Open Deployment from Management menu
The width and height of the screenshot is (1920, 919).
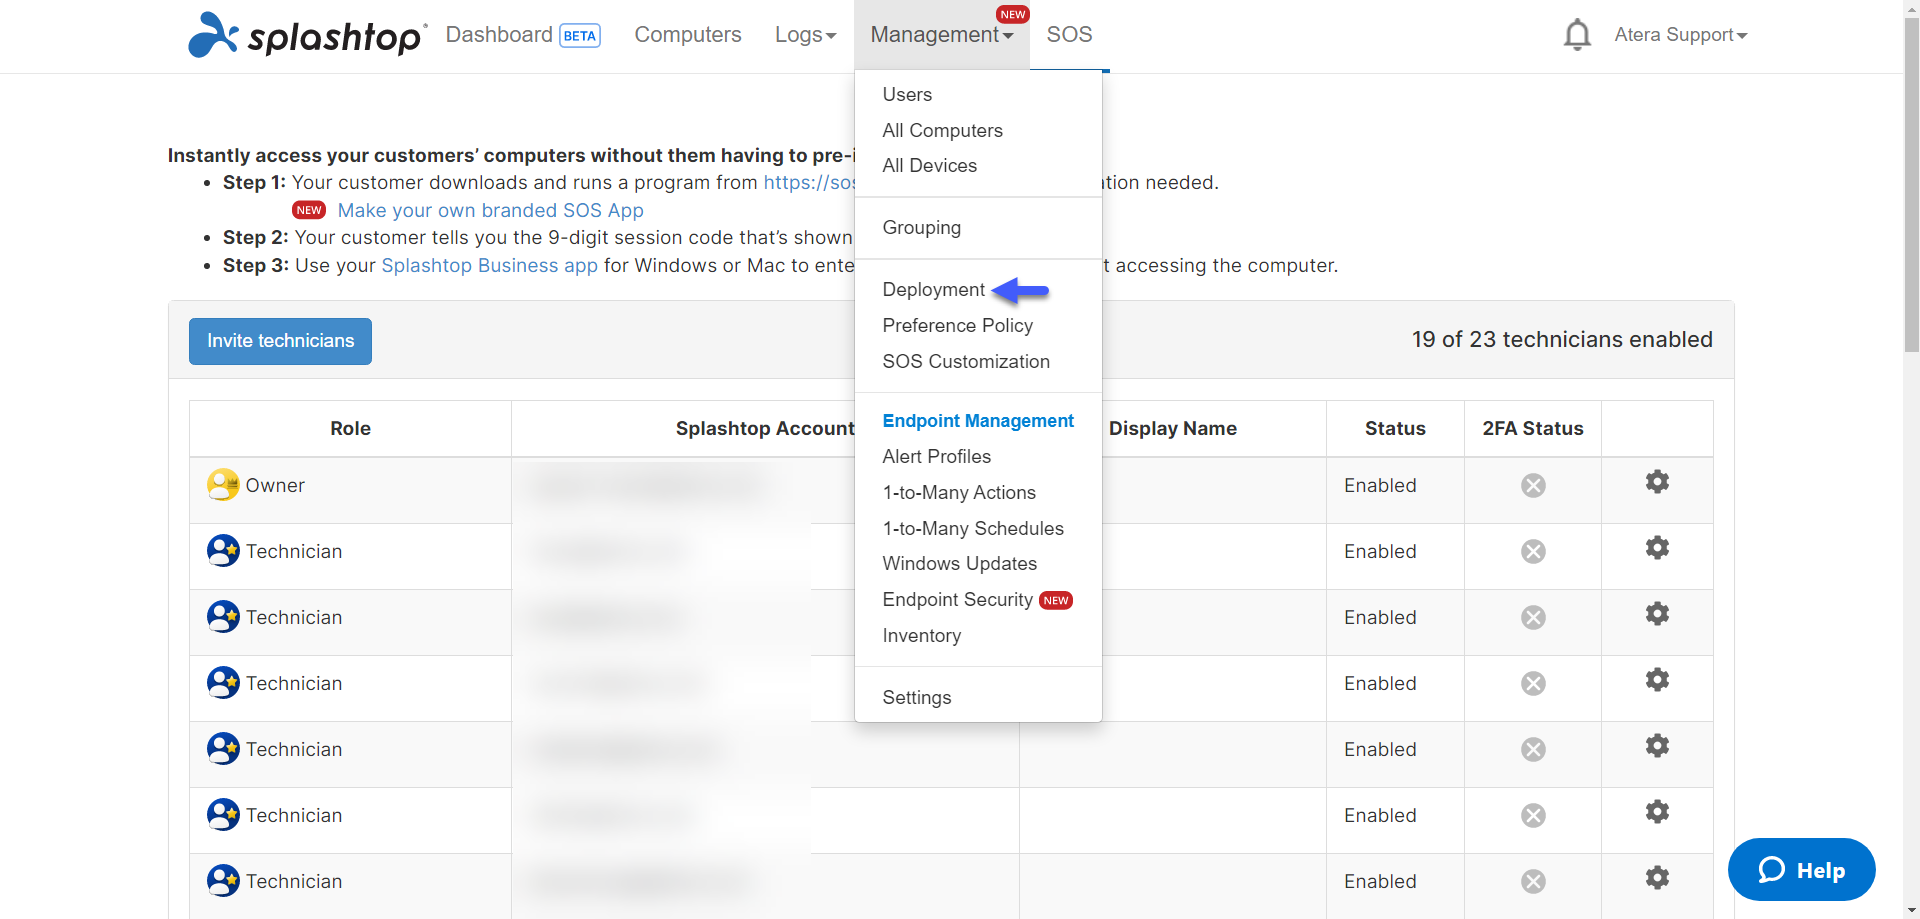click(x=934, y=290)
